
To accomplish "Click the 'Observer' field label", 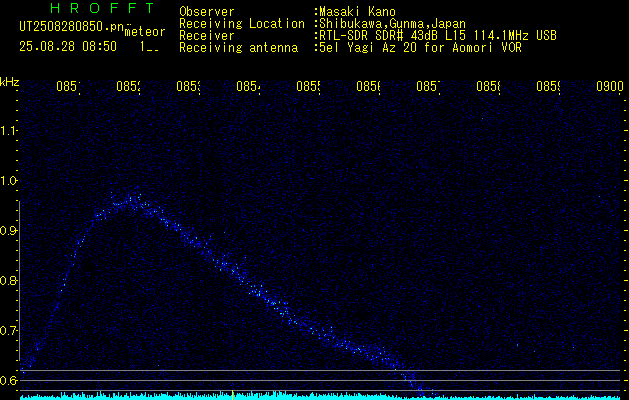I will click(x=207, y=11).
